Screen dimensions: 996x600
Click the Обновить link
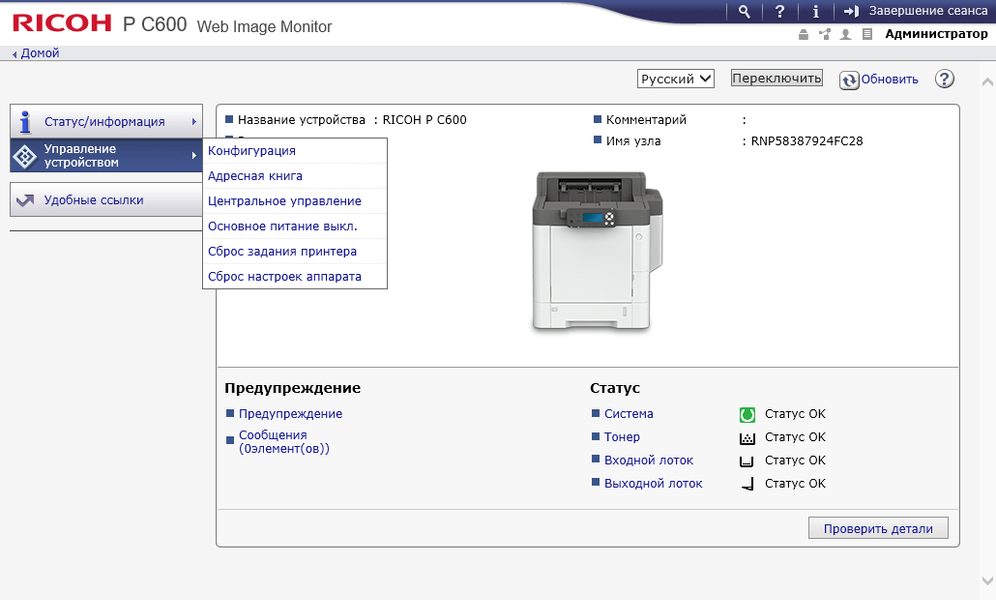tap(889, 79)
